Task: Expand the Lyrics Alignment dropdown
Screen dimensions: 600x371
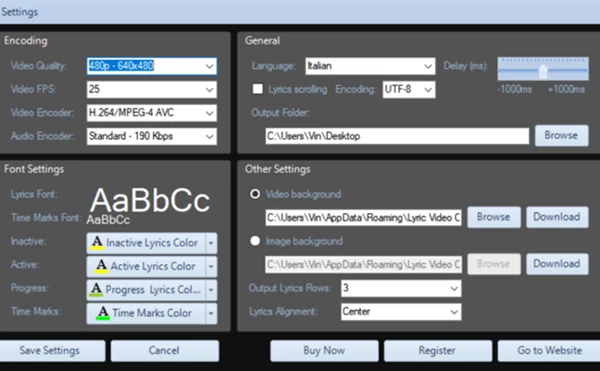Action: point(401,312)
